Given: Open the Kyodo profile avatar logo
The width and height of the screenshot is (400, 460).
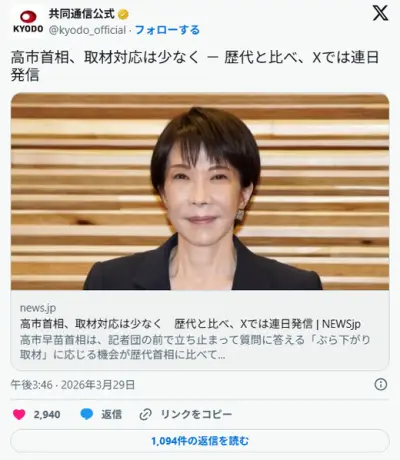Looking at the screenshot, I should 28,21.
